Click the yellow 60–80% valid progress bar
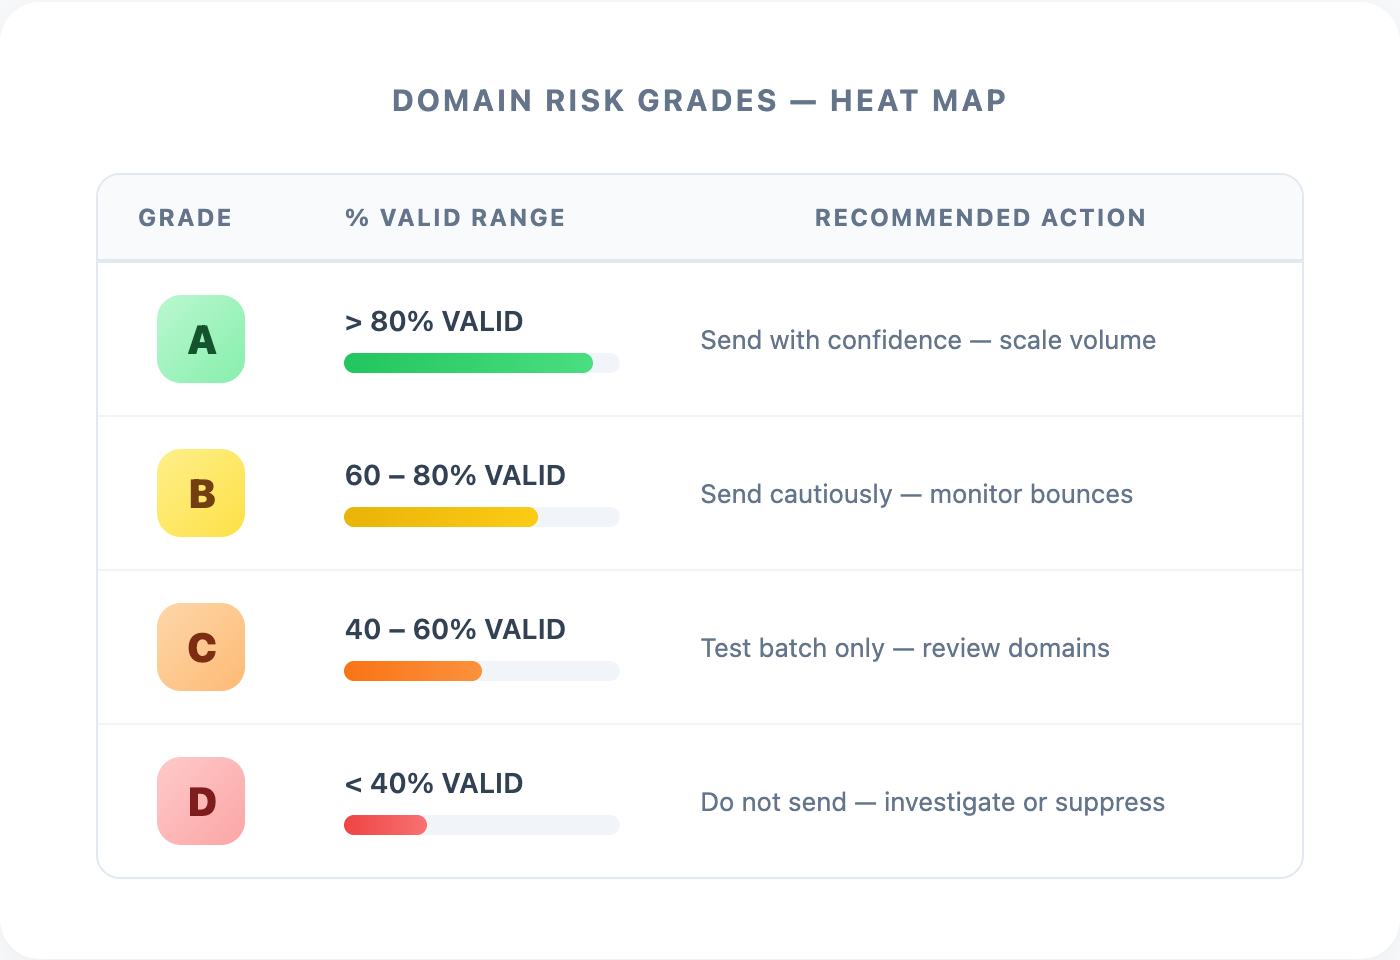Viewport: 1400px width, 960px height. click(x=441, y=517)
